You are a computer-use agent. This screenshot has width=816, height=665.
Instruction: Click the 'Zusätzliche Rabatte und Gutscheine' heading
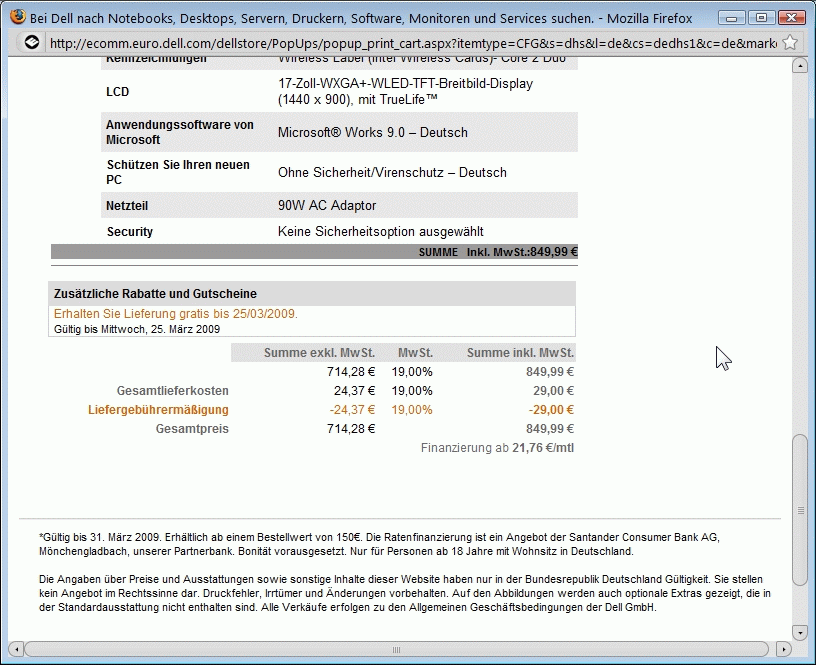[155, 293]
